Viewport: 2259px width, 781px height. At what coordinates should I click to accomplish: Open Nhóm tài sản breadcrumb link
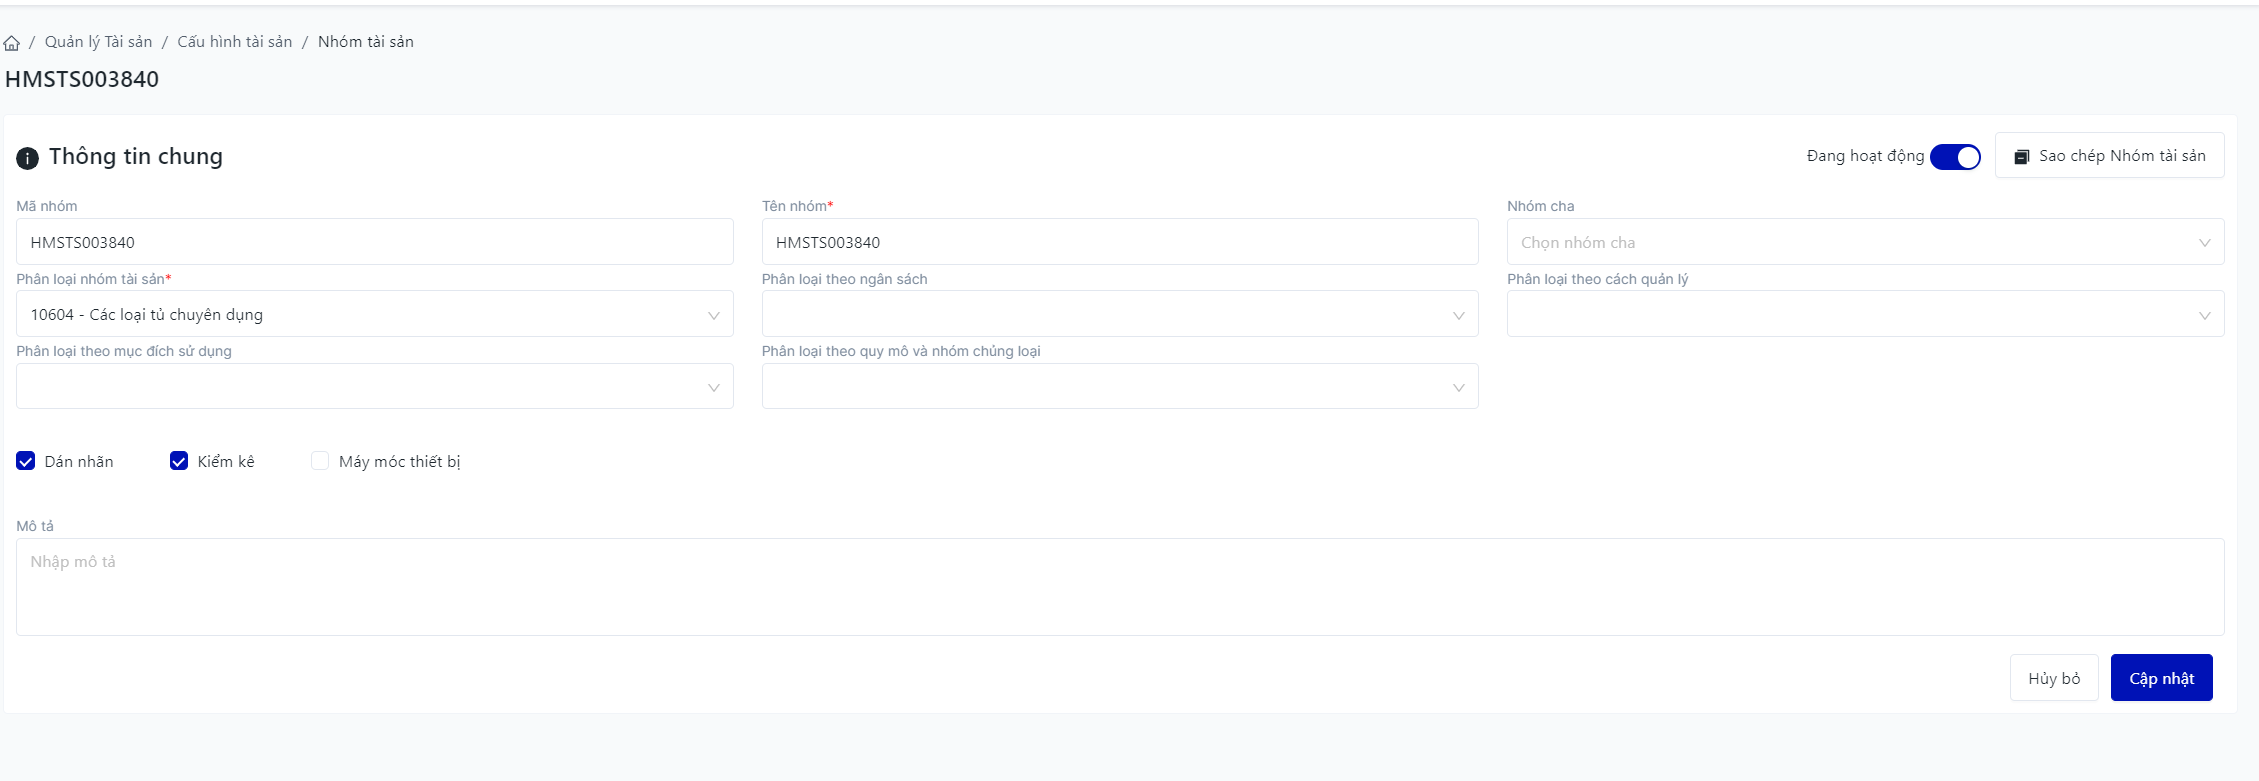coord(366,42)
